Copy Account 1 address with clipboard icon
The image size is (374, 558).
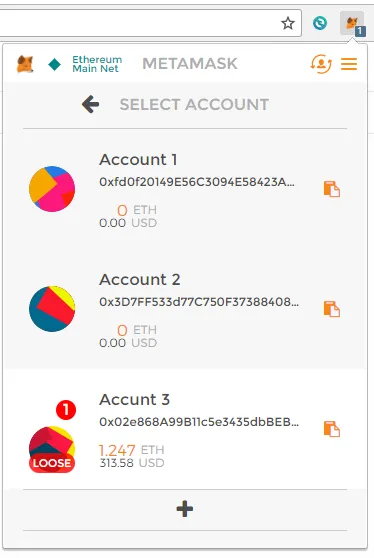point(332,189)
